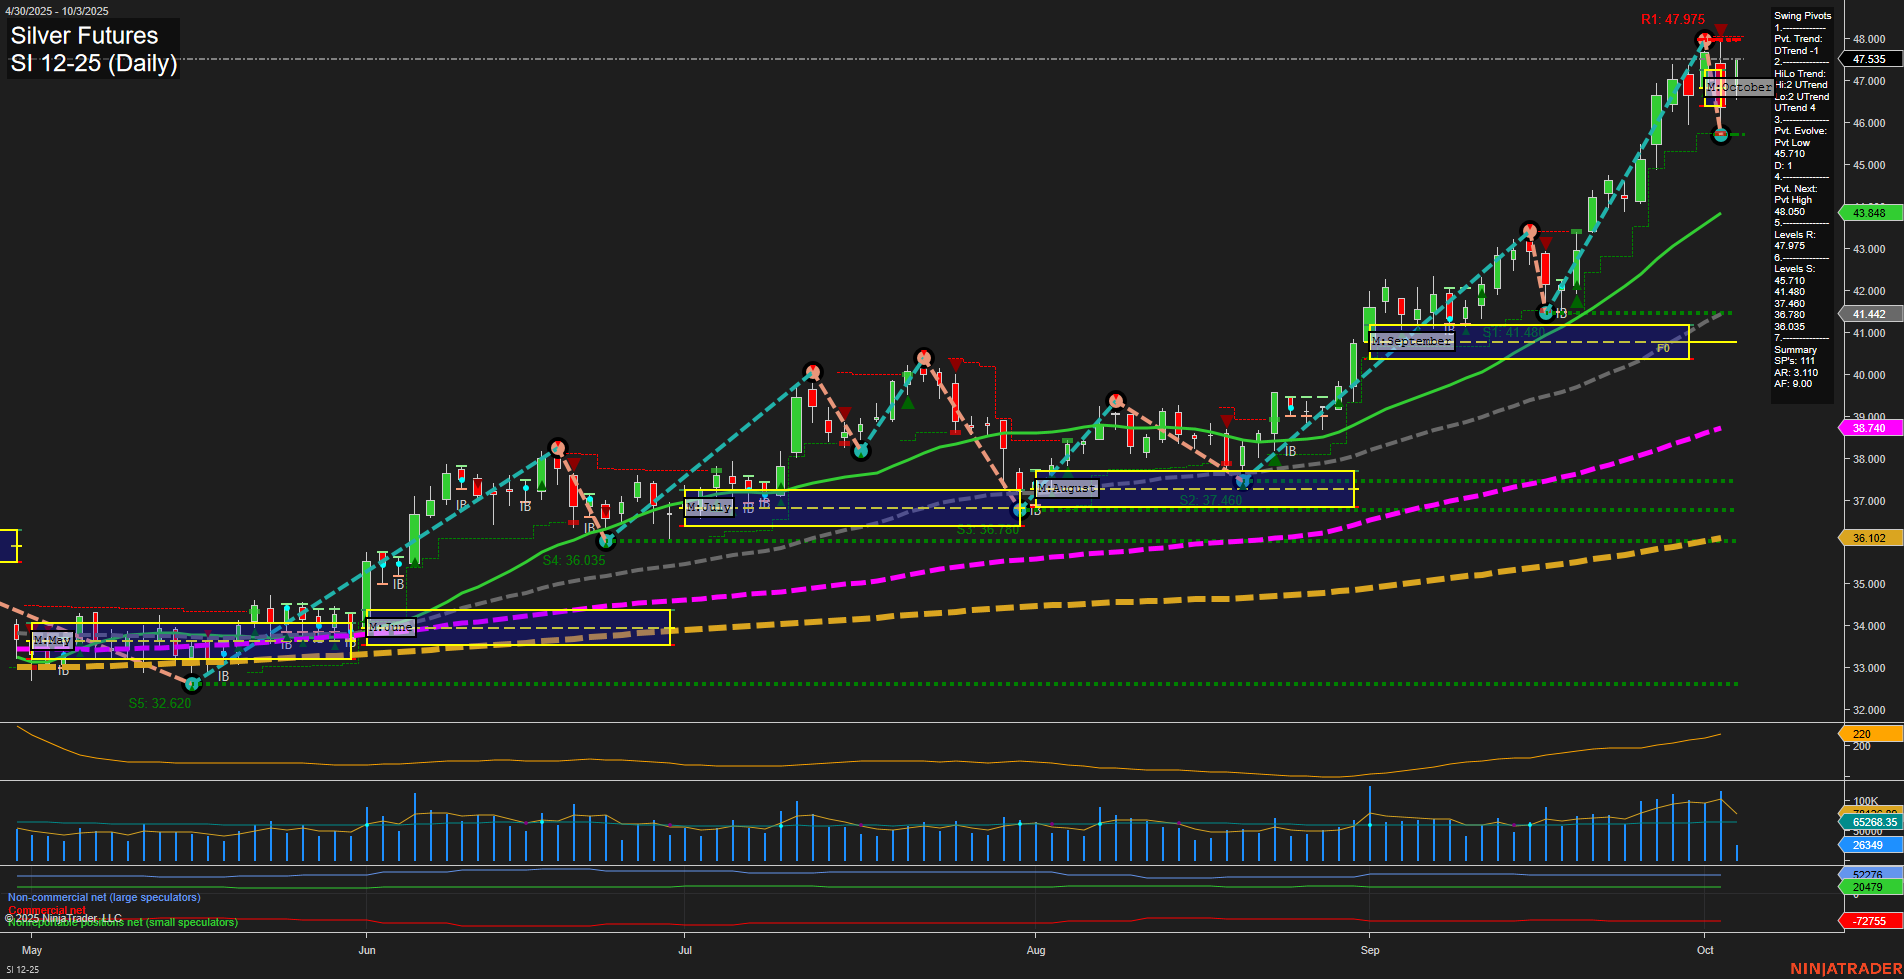
Task: Select the teal pivot circle at S5: 32.620
Action: point(191,686)
